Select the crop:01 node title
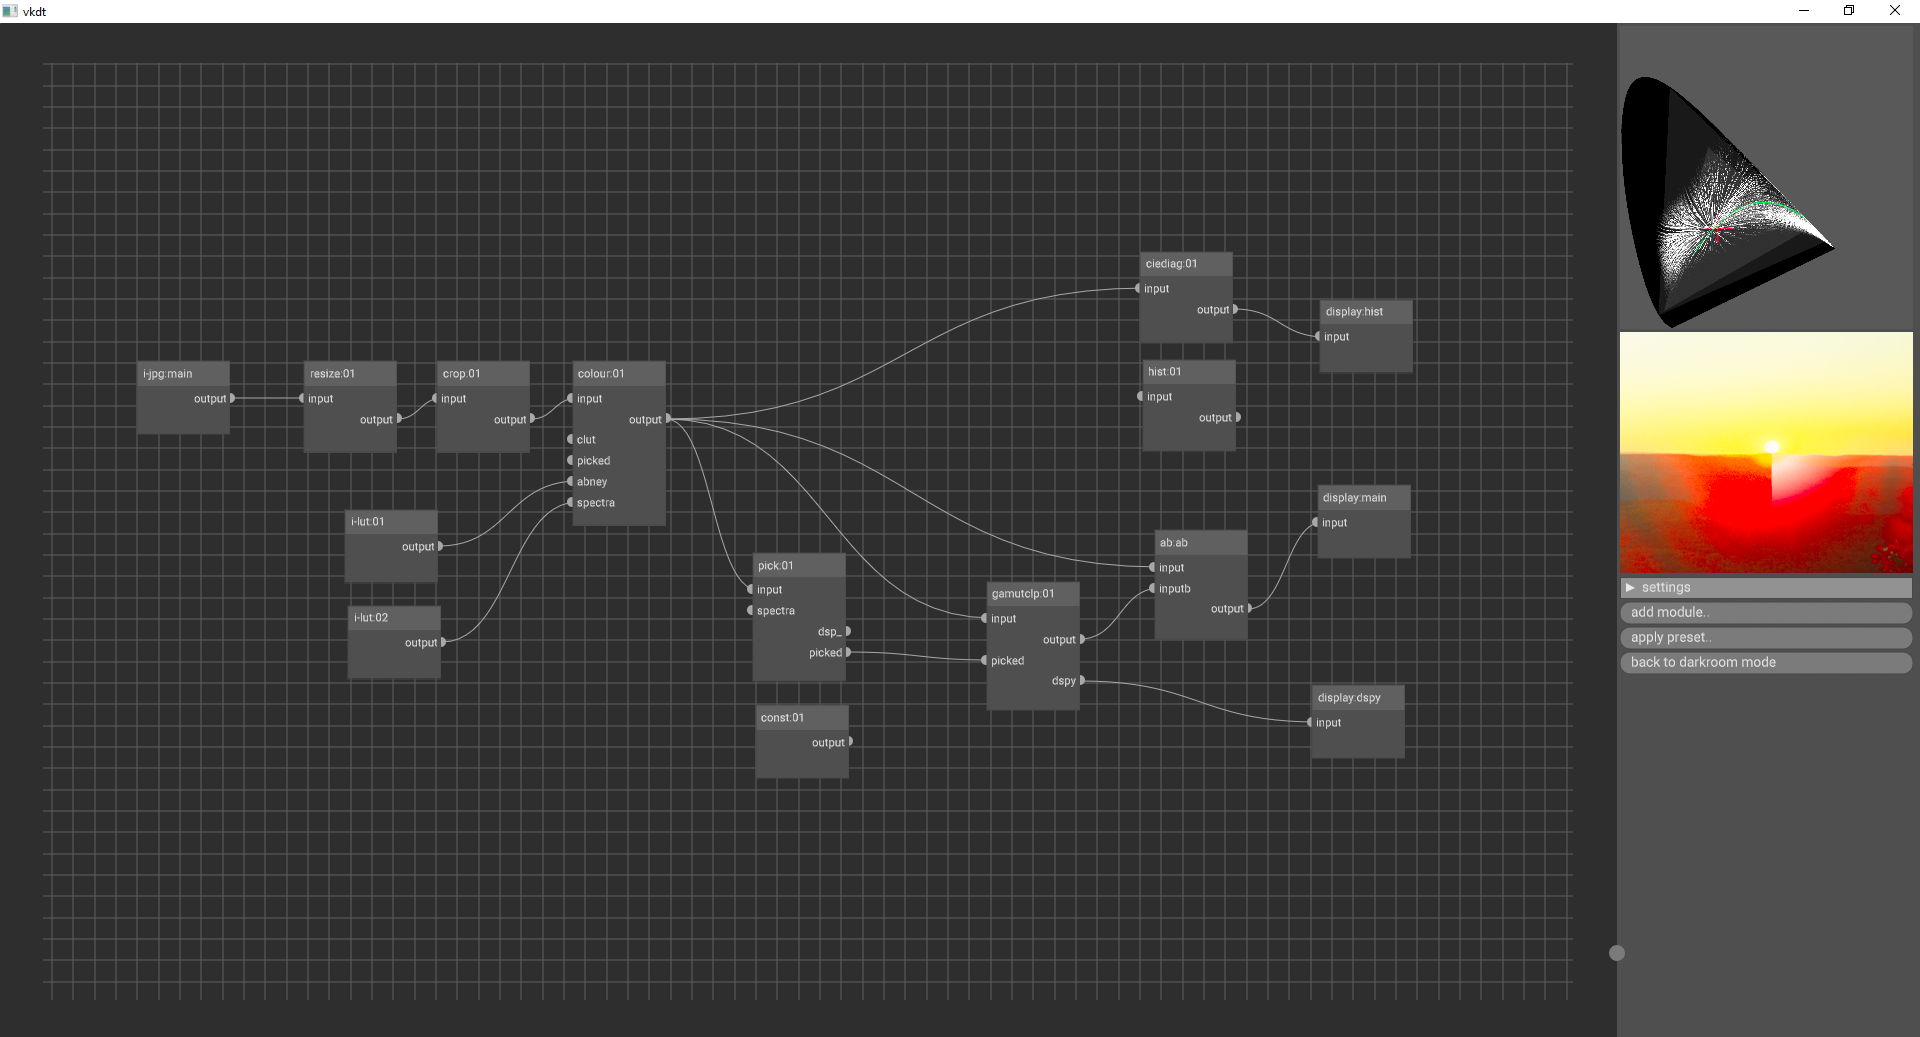Viewport: 1920px width, 1037px height. click(483, 374)
